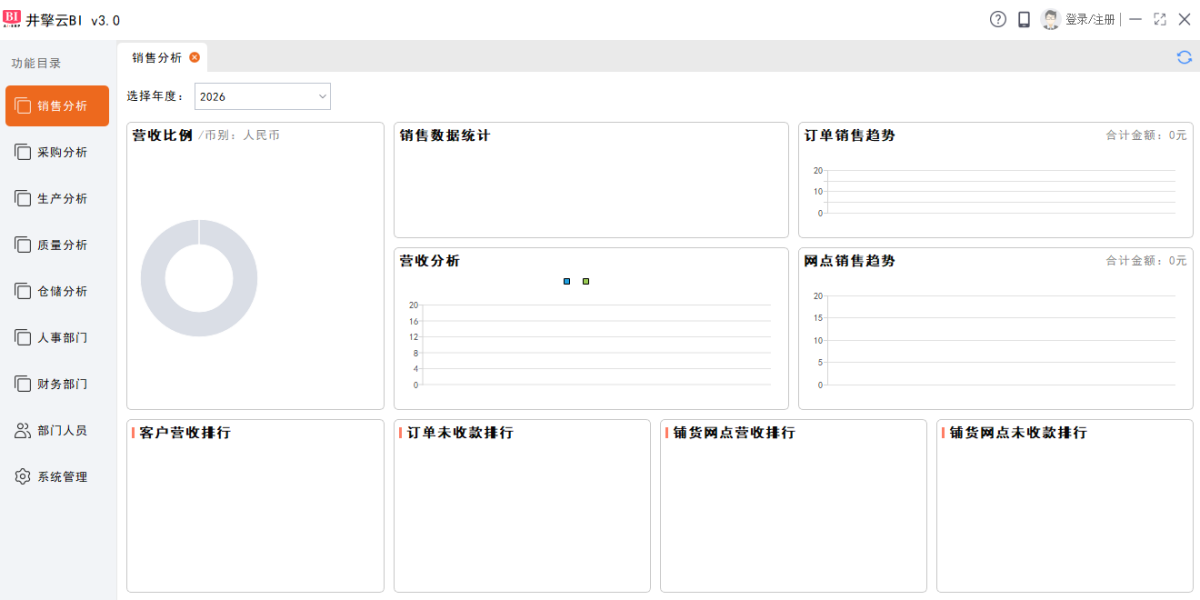Screen dimensions: 1200x600
Task: Expand the 选择年度 dropdown arrow
Action: [x=322, y=97]
